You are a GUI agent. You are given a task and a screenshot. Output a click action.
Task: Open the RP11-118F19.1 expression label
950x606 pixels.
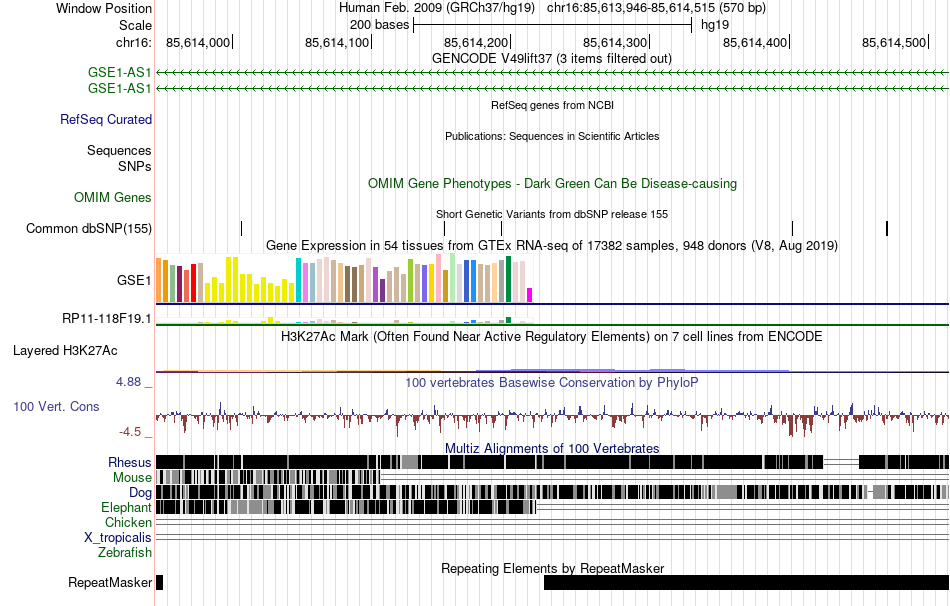pos(107,319)
